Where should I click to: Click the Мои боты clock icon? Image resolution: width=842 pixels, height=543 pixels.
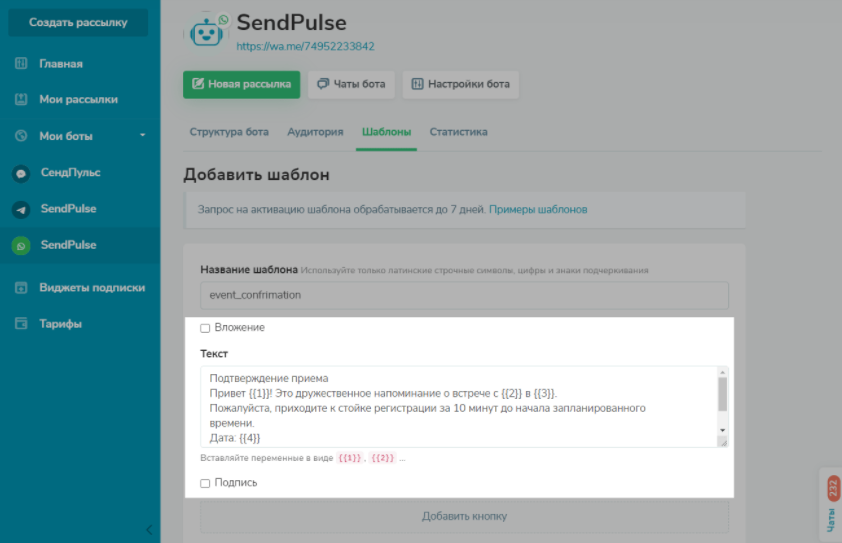(x=20, y=136)
